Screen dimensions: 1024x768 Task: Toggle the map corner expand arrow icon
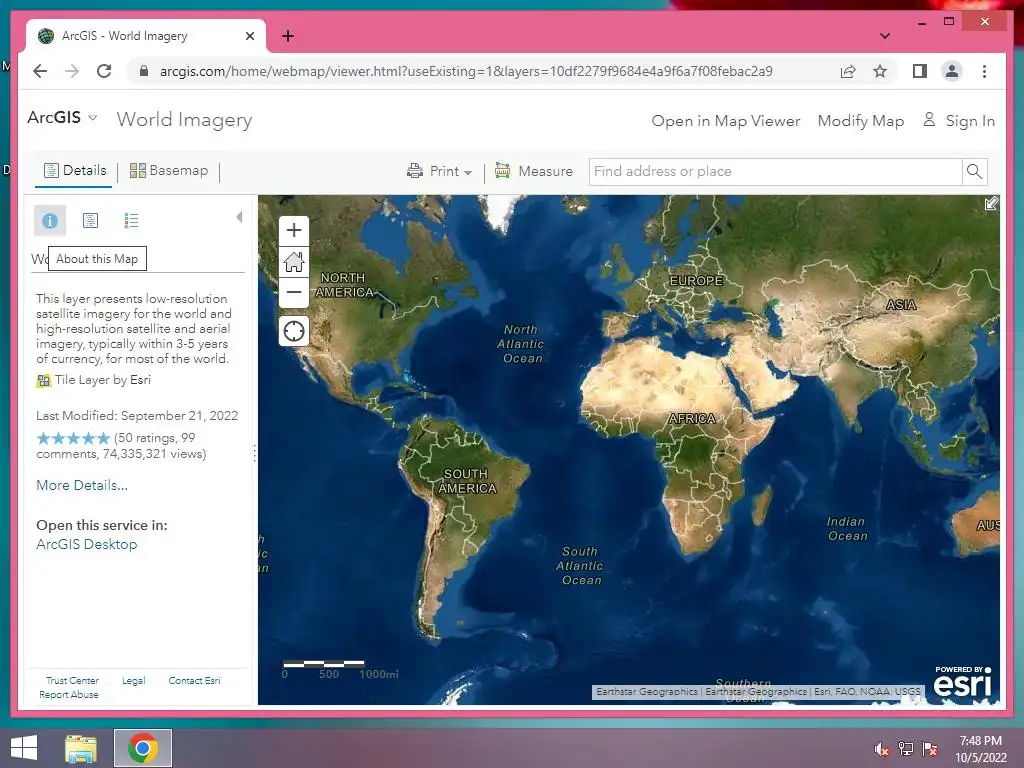(991, 204)
